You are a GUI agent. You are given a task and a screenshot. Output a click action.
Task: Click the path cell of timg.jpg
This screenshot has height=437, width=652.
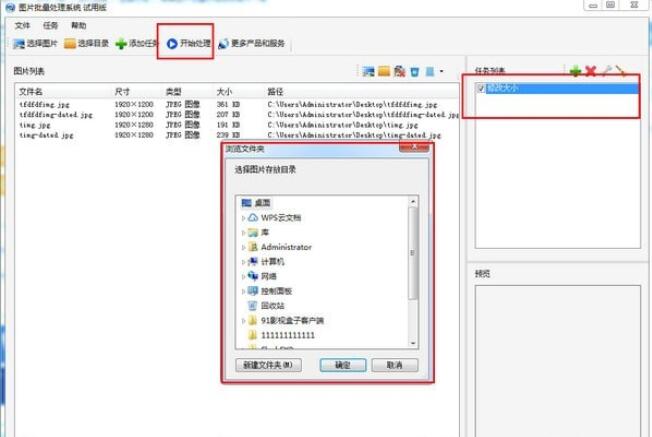click(x=343, y=125)
